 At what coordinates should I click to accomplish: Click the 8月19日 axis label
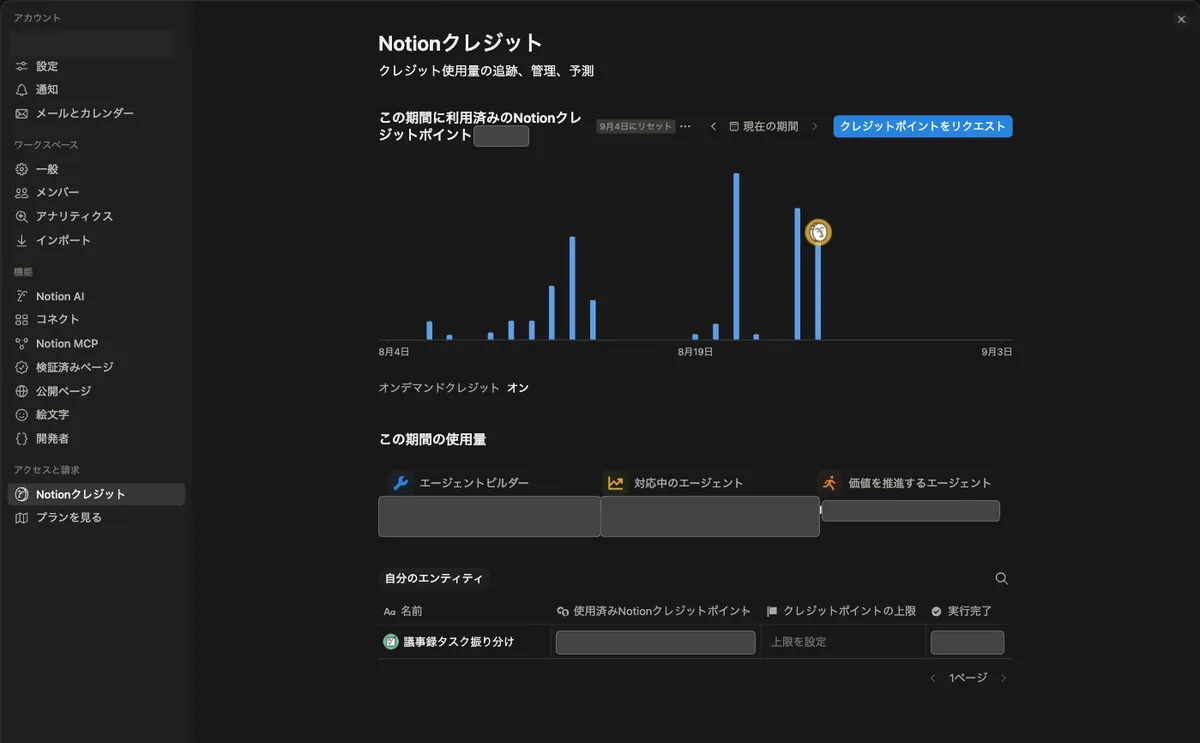click(695, 352)
